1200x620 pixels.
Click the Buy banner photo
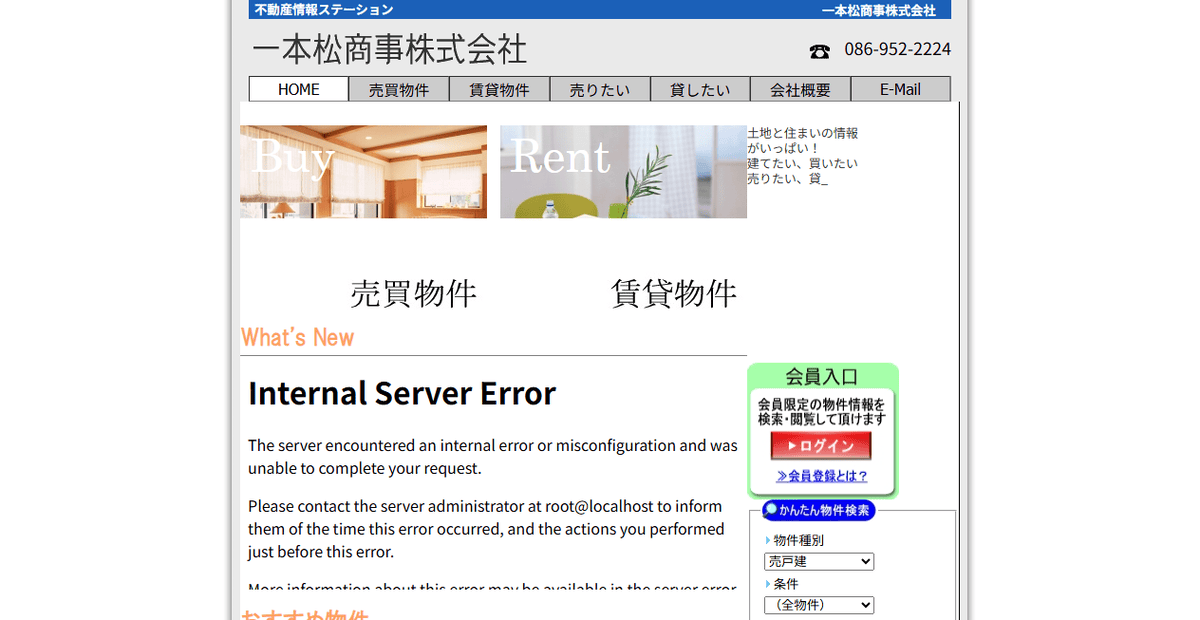click(x=363, y=171)
